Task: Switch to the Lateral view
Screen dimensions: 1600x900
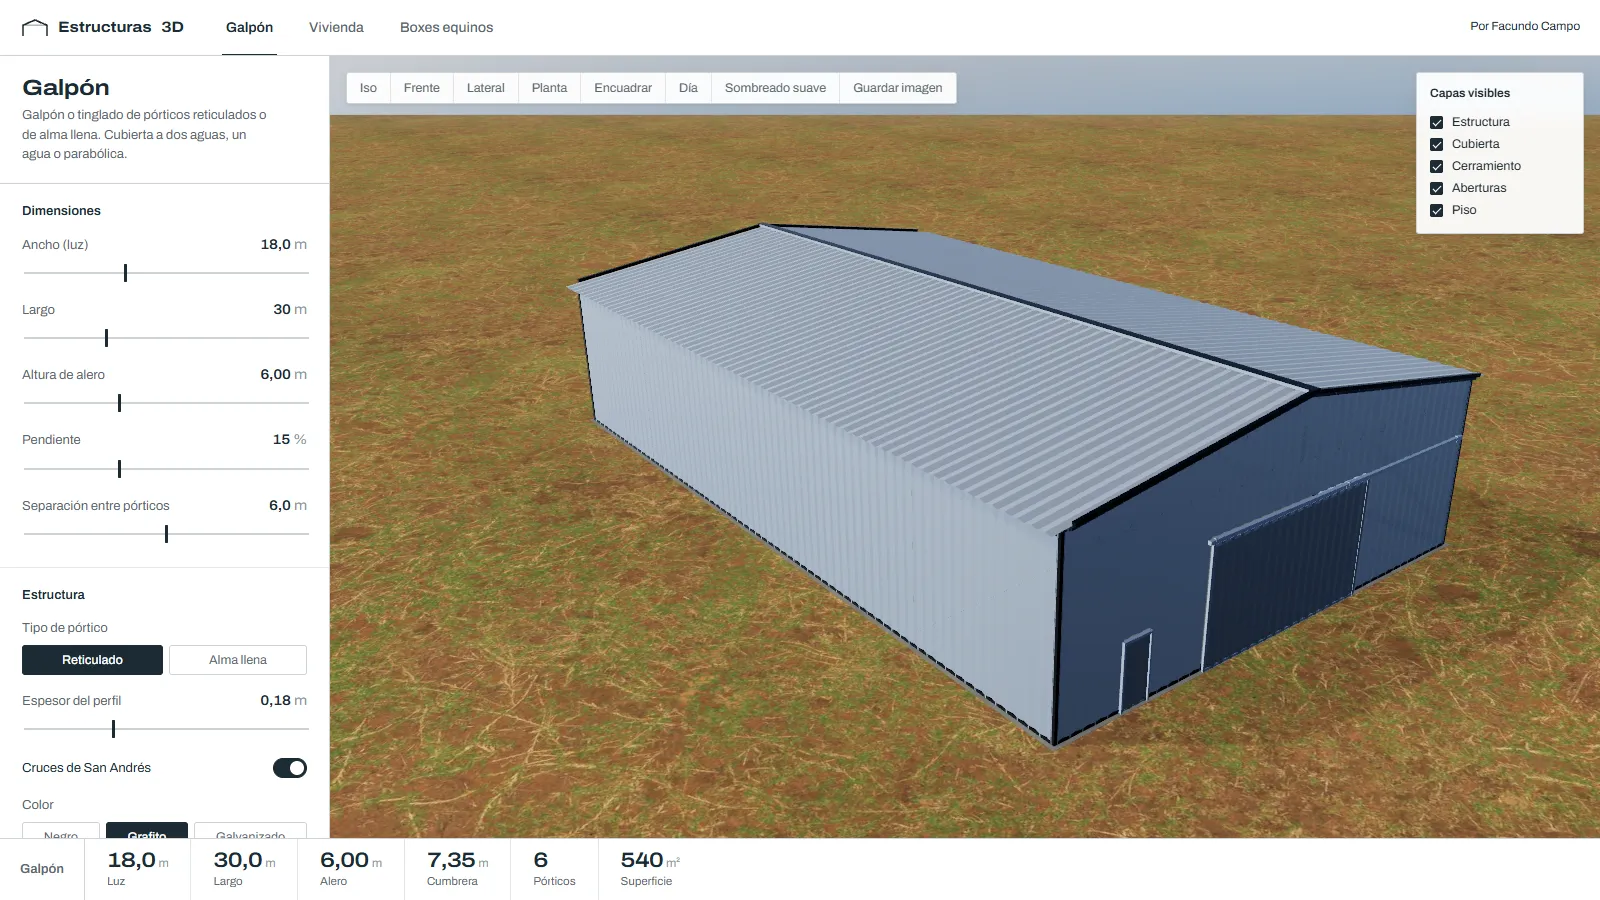Action: [485, 88]
